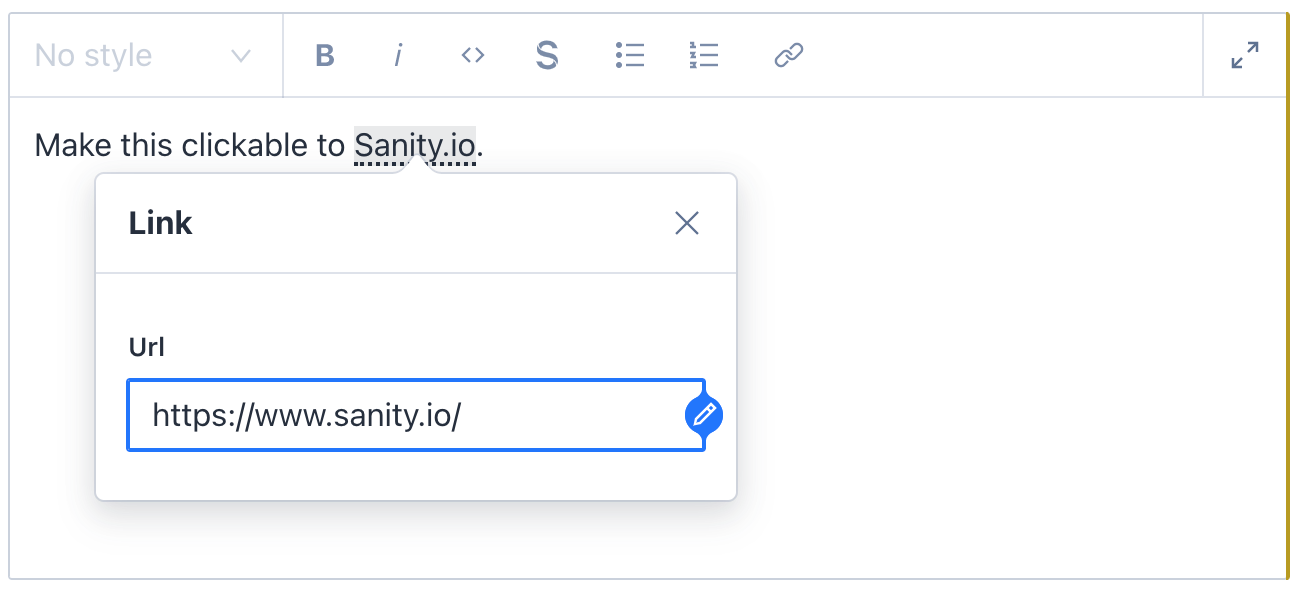Click the chevron next to No style

240,55
